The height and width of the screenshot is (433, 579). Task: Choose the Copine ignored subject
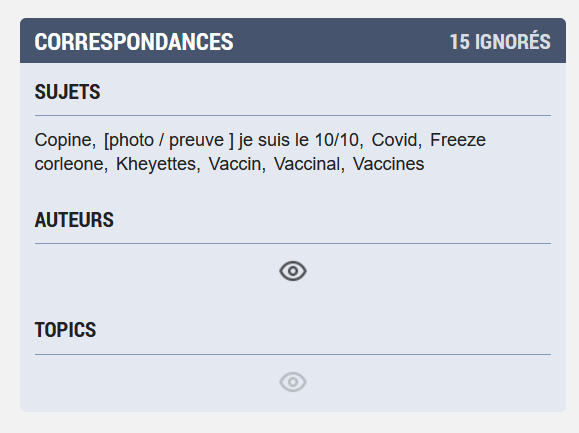coord(63,140)
